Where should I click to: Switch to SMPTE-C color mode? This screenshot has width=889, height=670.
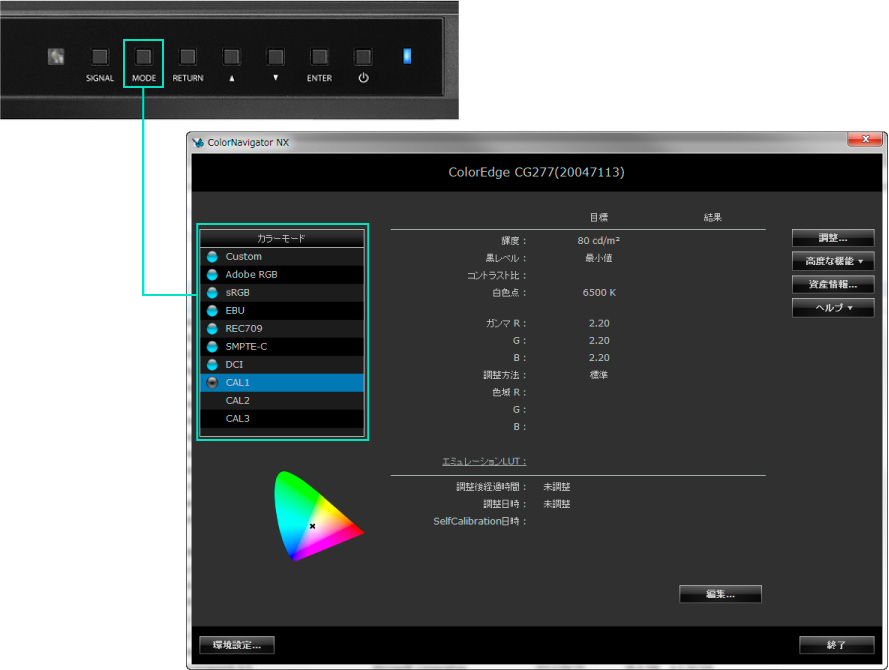tap(282, 346)
